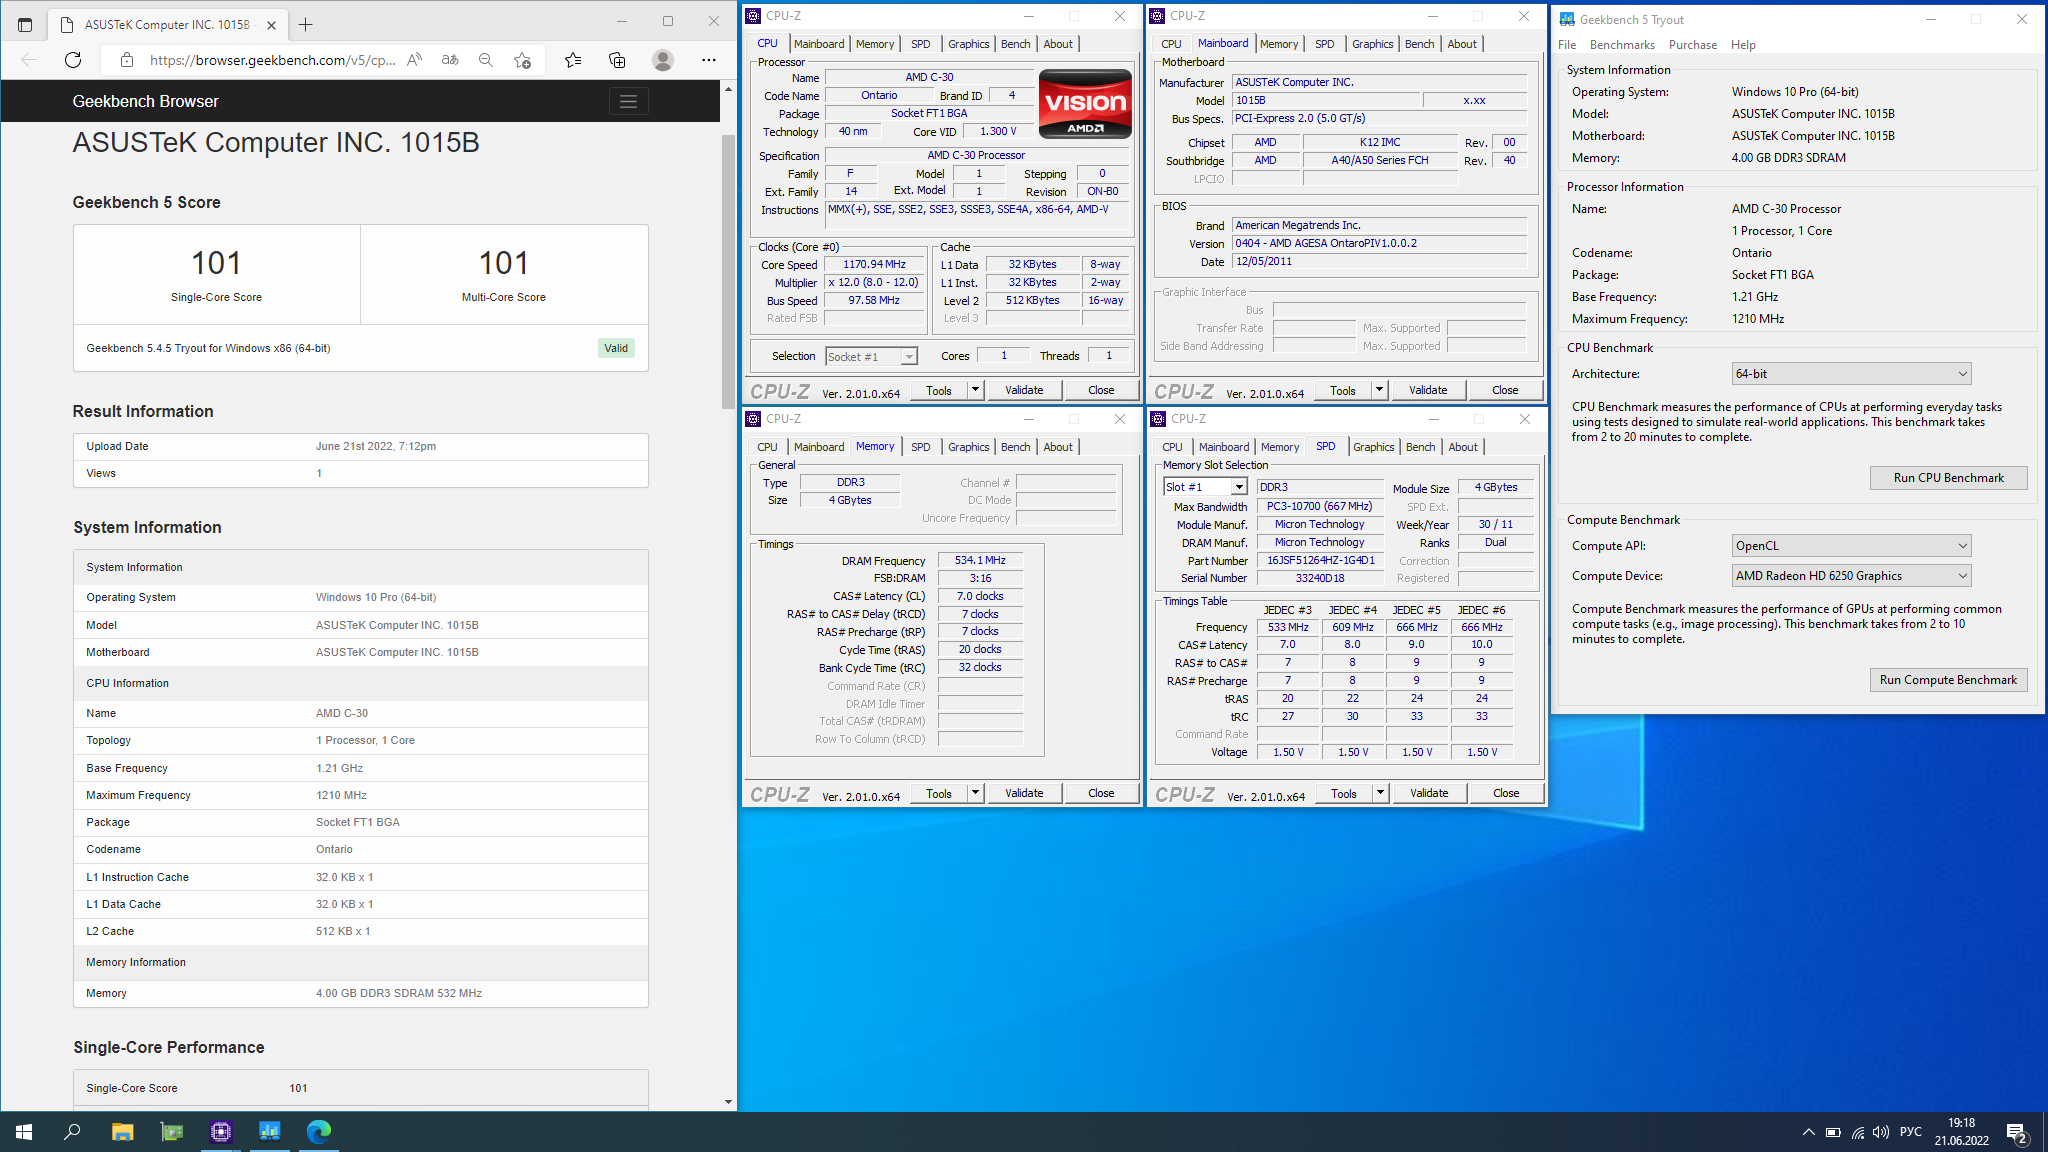This screenshot has height=1152, width=2048.
Task: Open Edge Settings and more menu
Action: pyautogui.click(x=709, y=60)
